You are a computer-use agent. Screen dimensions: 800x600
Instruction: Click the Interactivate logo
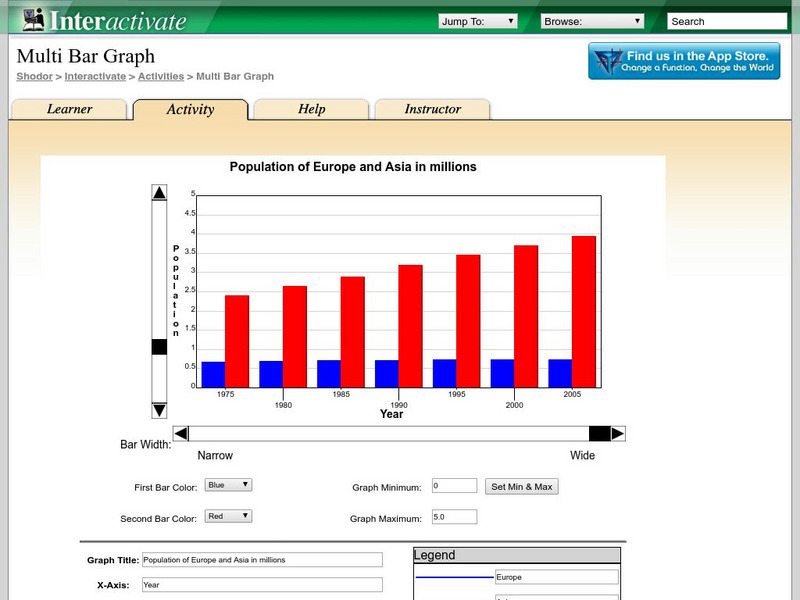(x=105, y=20)
